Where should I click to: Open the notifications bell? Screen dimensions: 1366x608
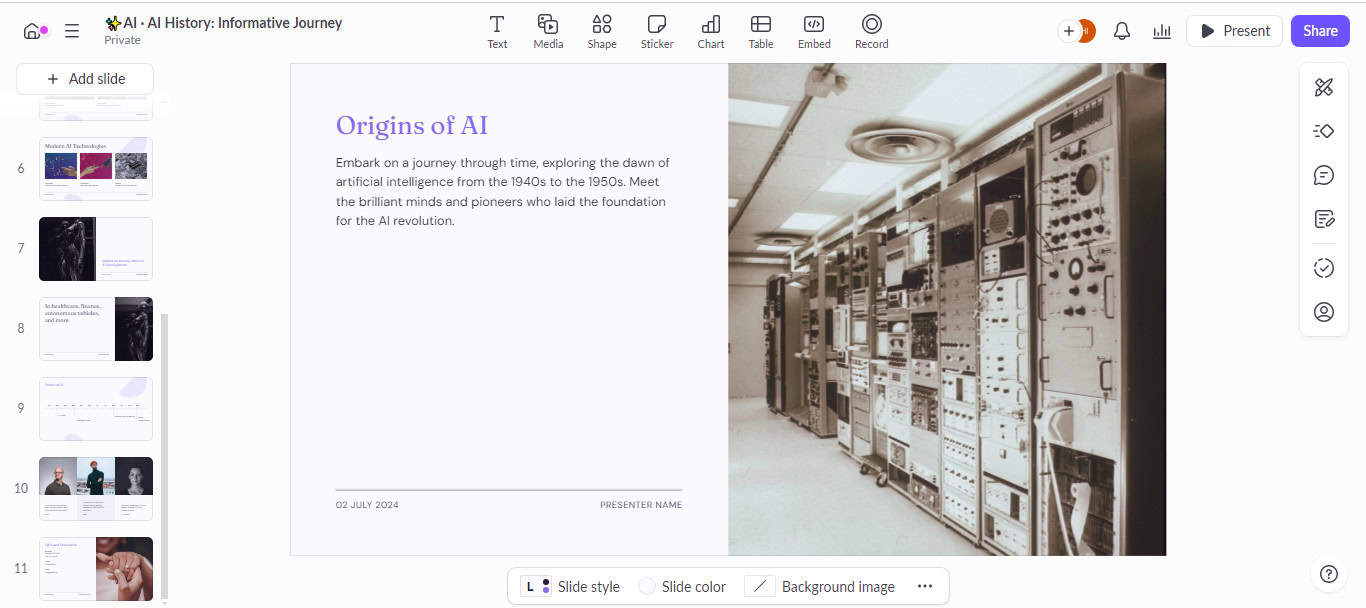click(1122, 31)
